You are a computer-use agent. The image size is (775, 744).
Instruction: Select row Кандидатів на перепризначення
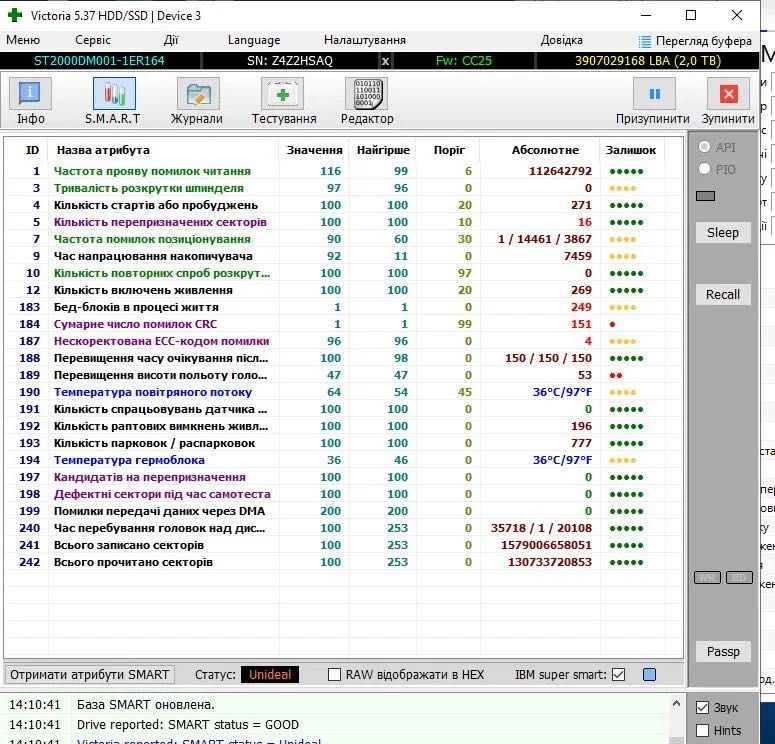click(344, 477)
